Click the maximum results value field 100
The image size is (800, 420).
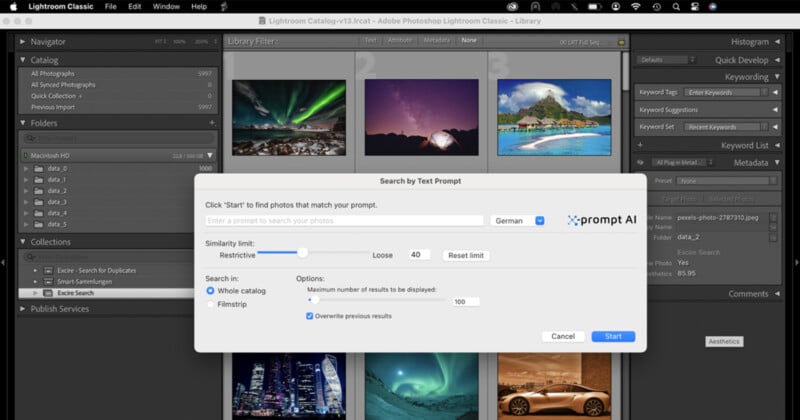[x=465, y=302]
